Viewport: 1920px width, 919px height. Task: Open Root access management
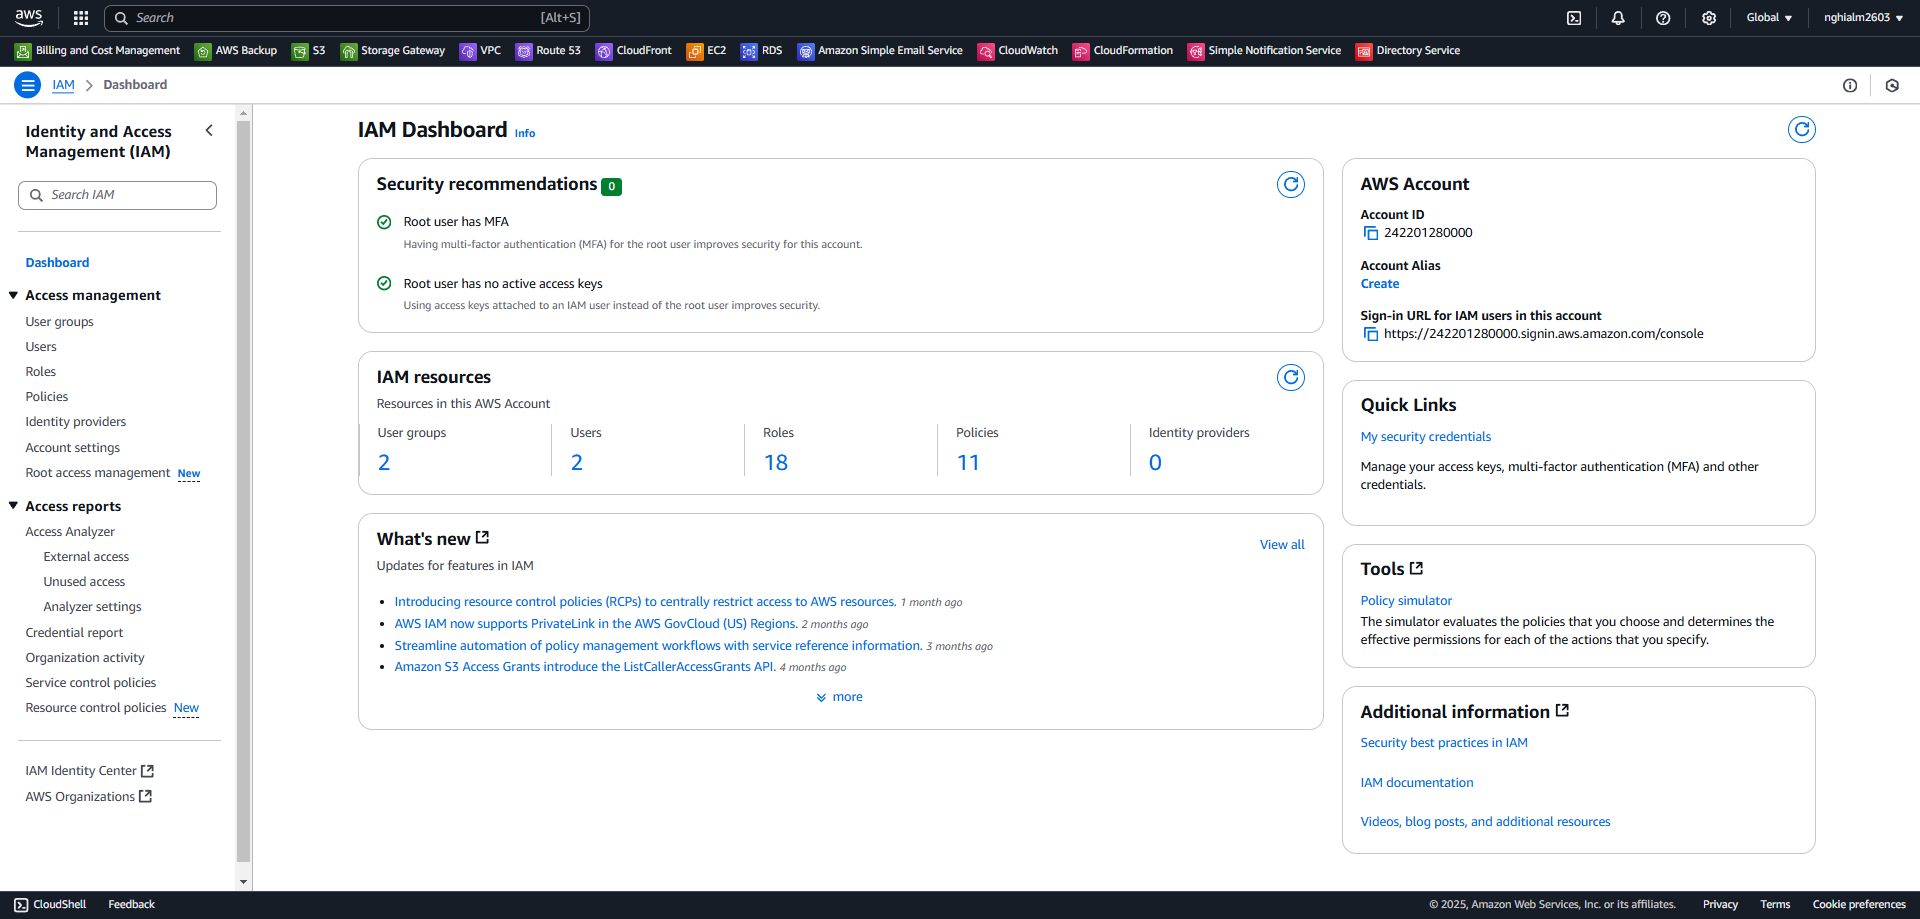(x=98, y=473)
